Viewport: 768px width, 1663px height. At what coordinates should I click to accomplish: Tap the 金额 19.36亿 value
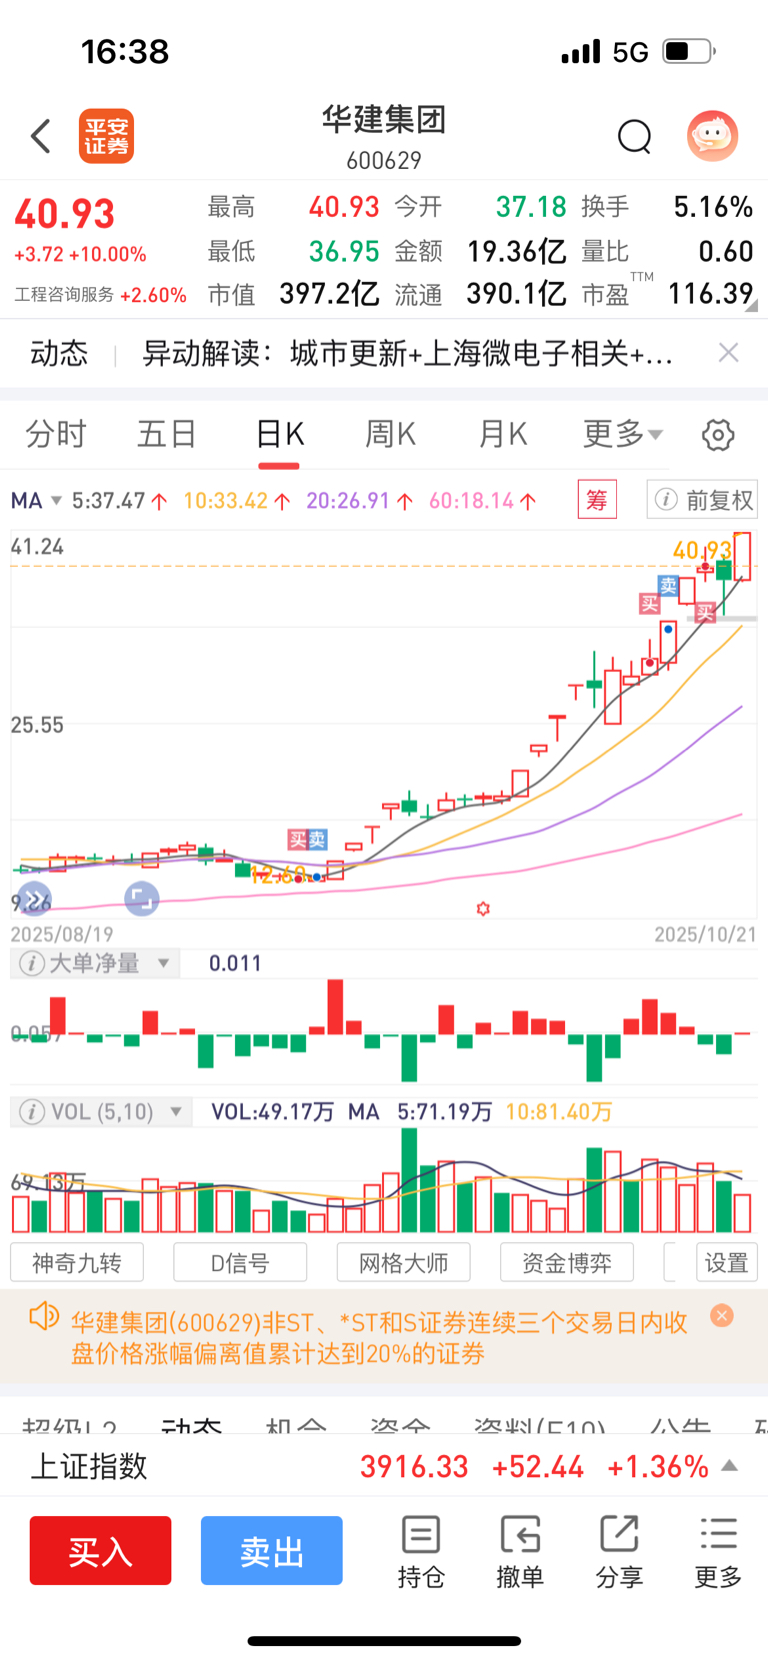click(x=517, y=250)
